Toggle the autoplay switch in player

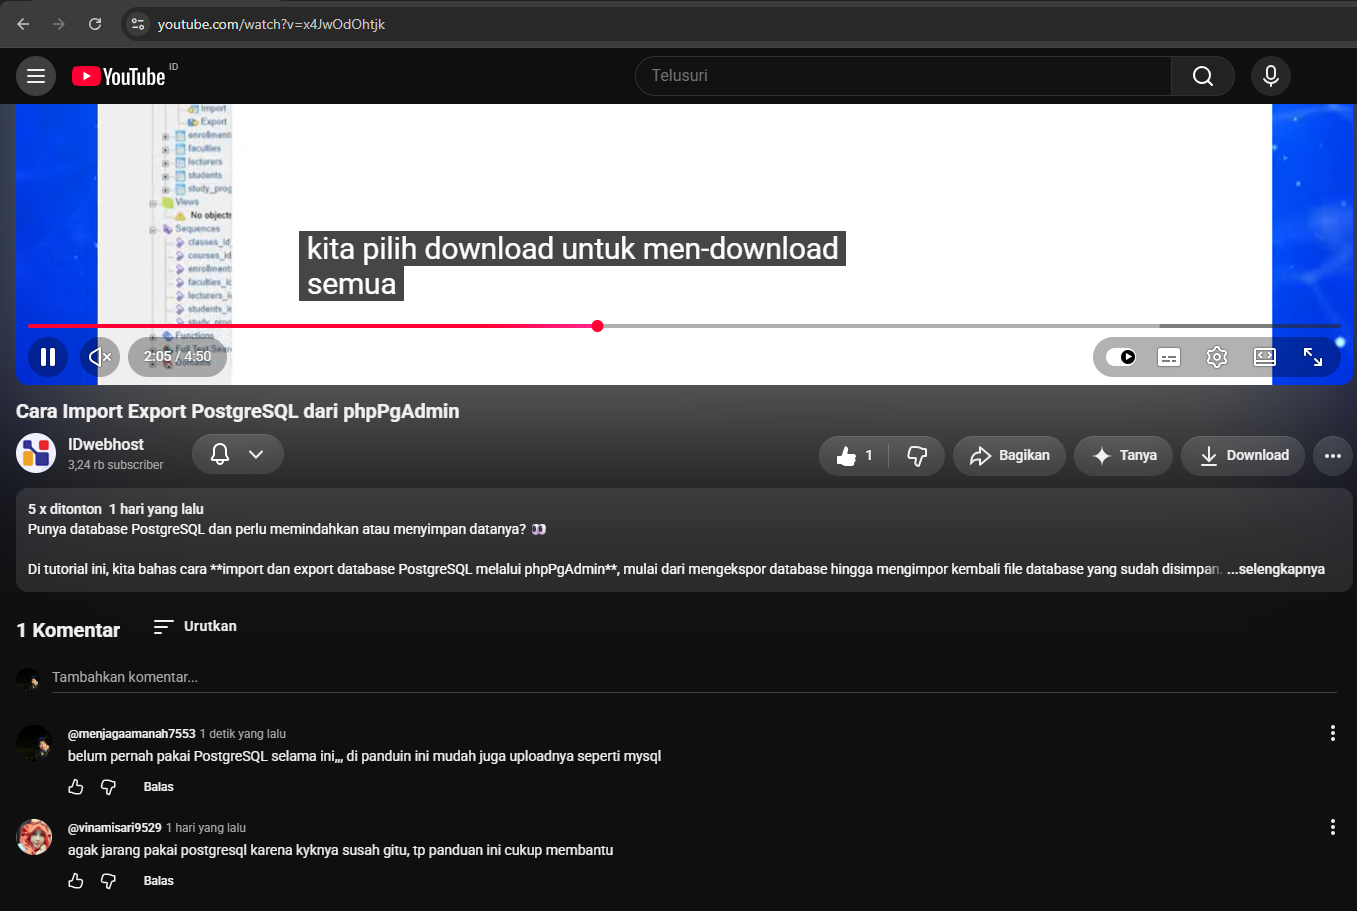tap(1121, 357)
